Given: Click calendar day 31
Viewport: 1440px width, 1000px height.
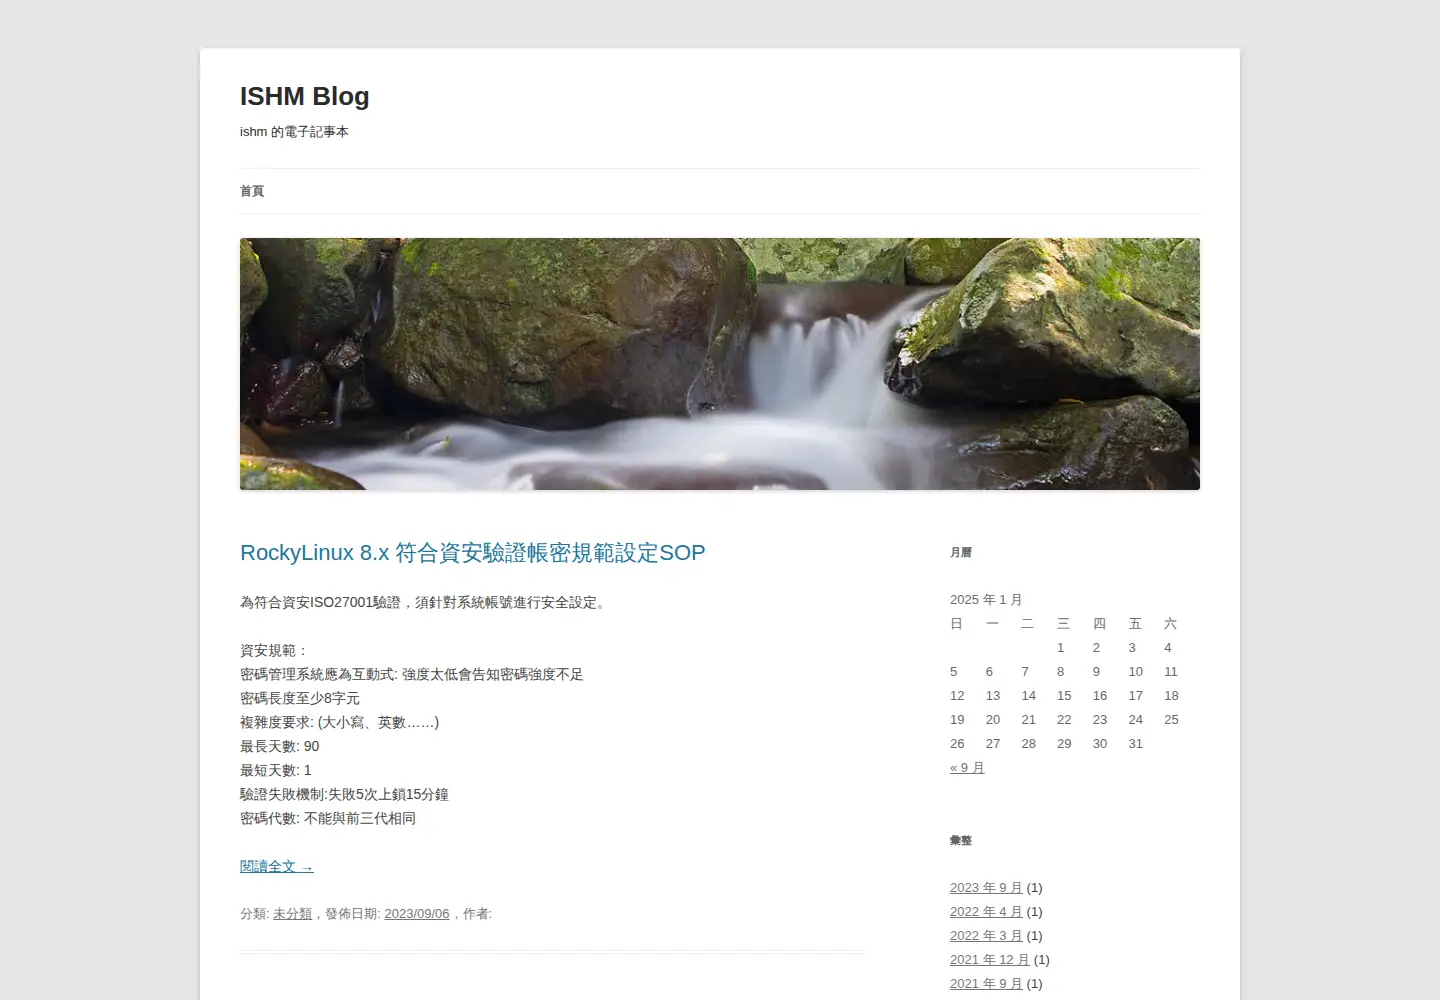Looking at the screenshot, I should 1135,744.
